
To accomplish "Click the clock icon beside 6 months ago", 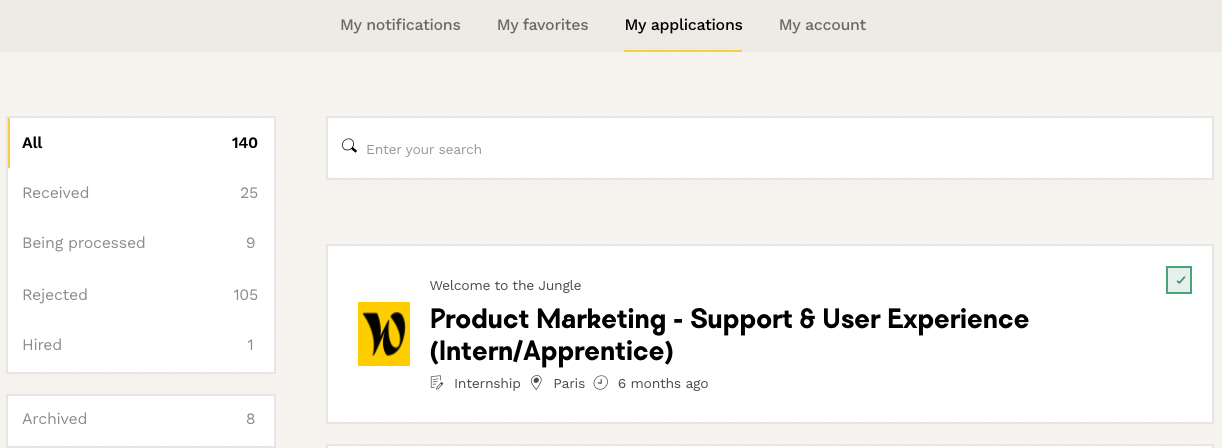I will click(x=600, y=383).
